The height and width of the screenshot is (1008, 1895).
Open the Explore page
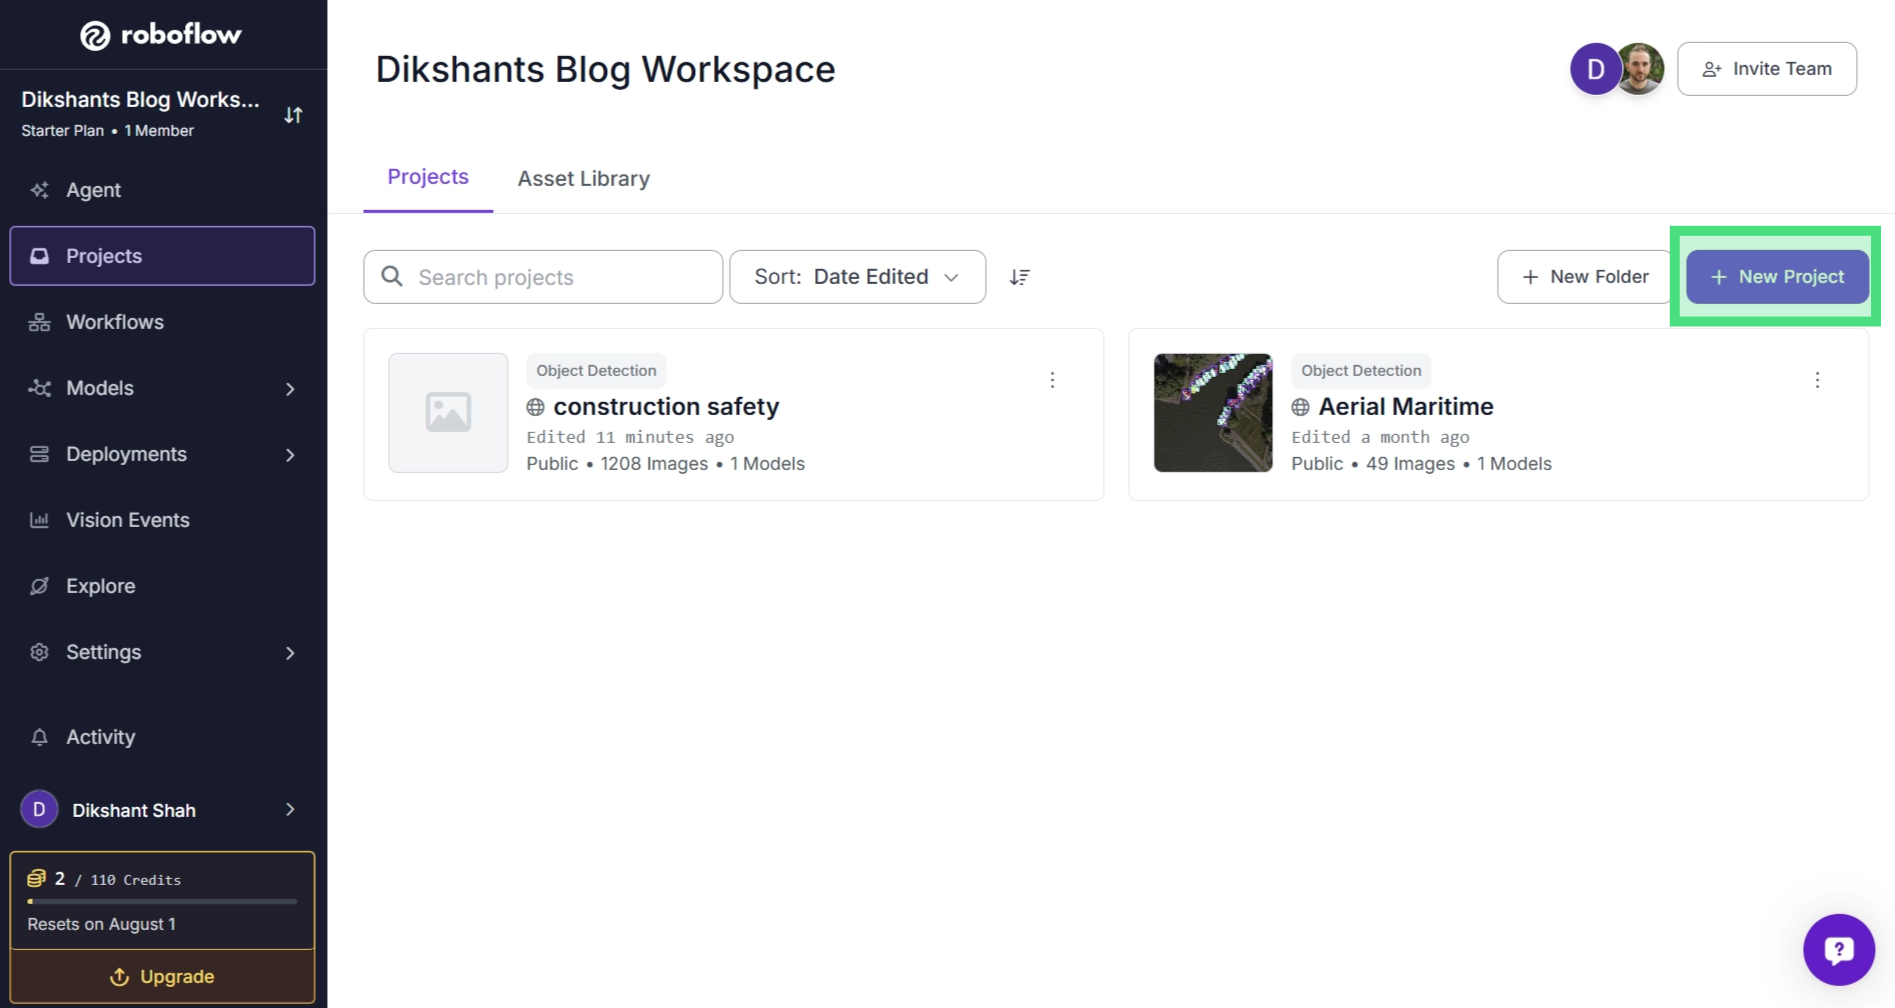point(162,586)
